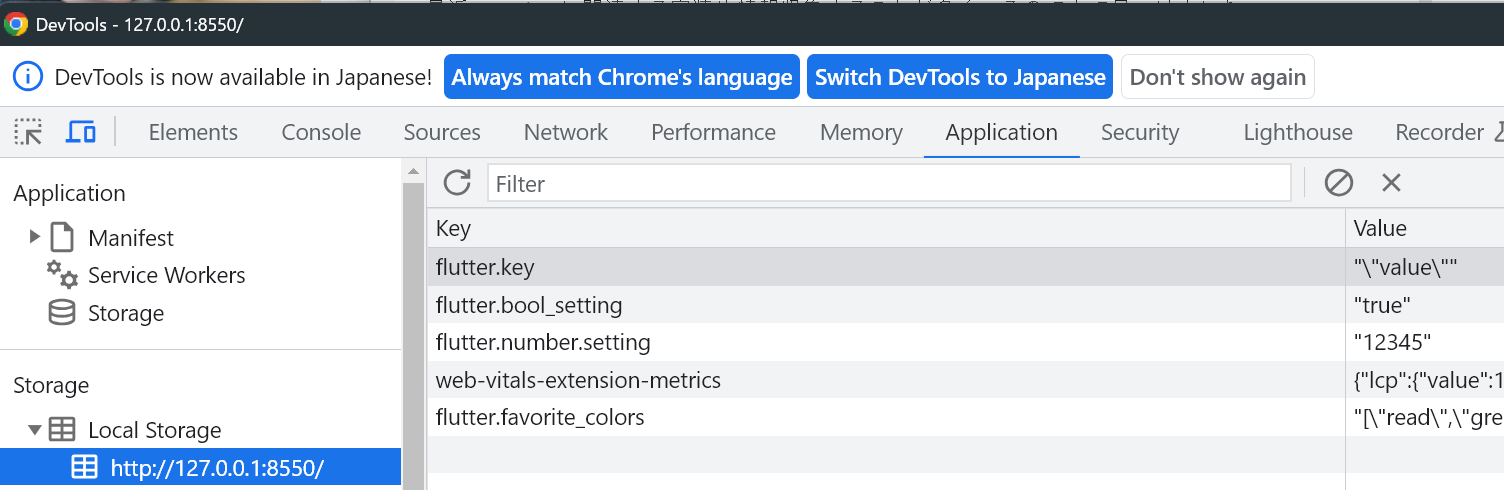
Task: Expand the Manifest tree arrow
Action: (x=35, y=237)
